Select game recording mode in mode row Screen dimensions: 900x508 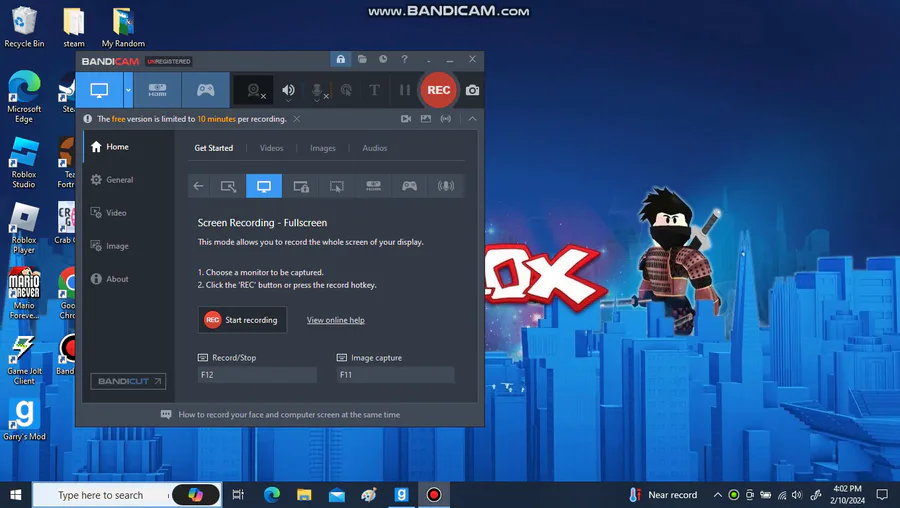point(409,186)
